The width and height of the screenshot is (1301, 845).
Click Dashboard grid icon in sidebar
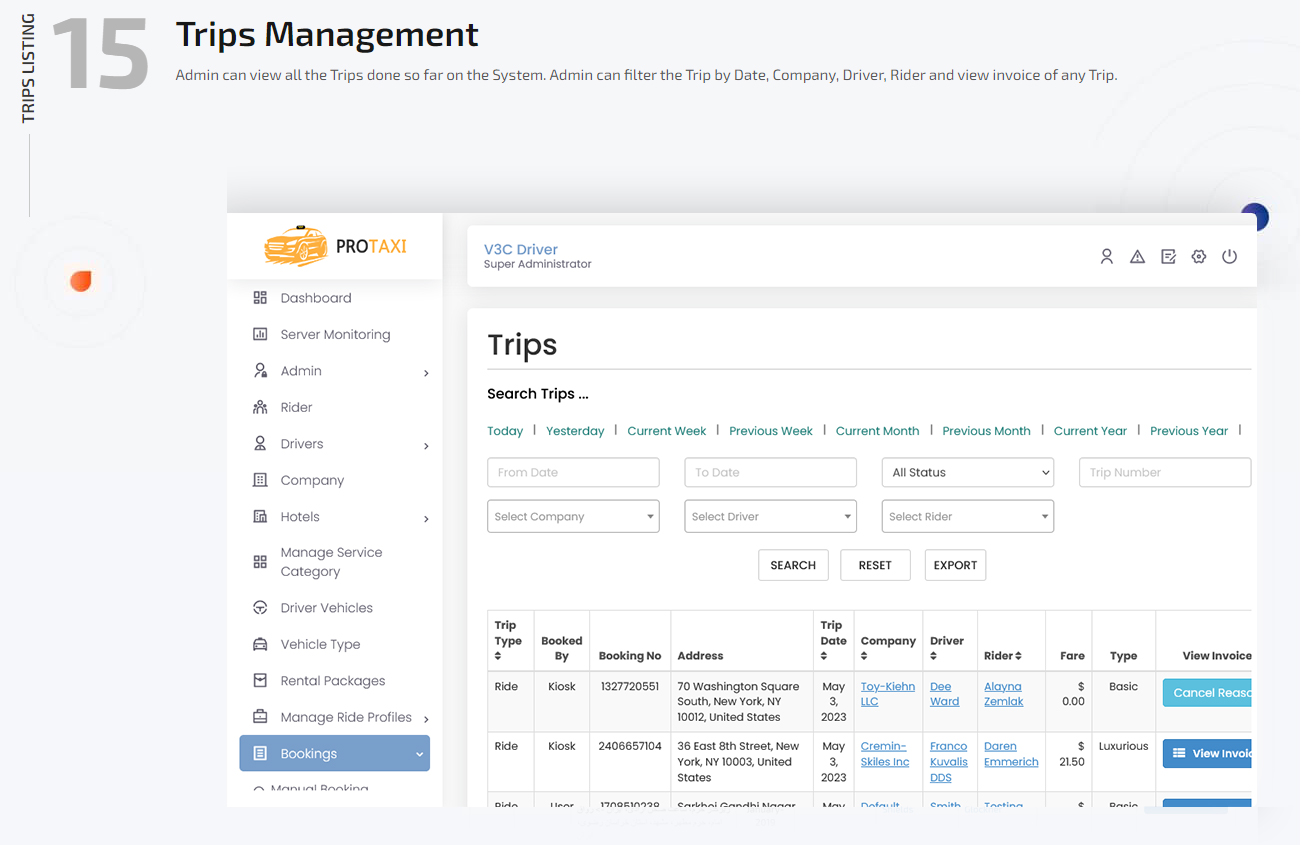coord(260,298)
